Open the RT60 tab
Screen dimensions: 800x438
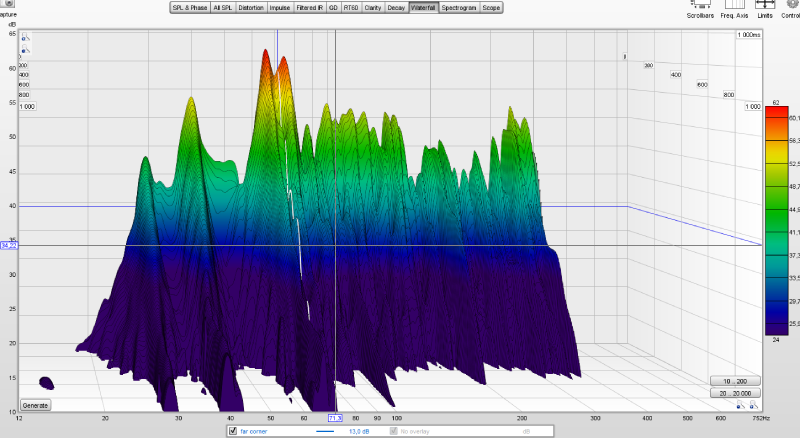tap(351, 7)
